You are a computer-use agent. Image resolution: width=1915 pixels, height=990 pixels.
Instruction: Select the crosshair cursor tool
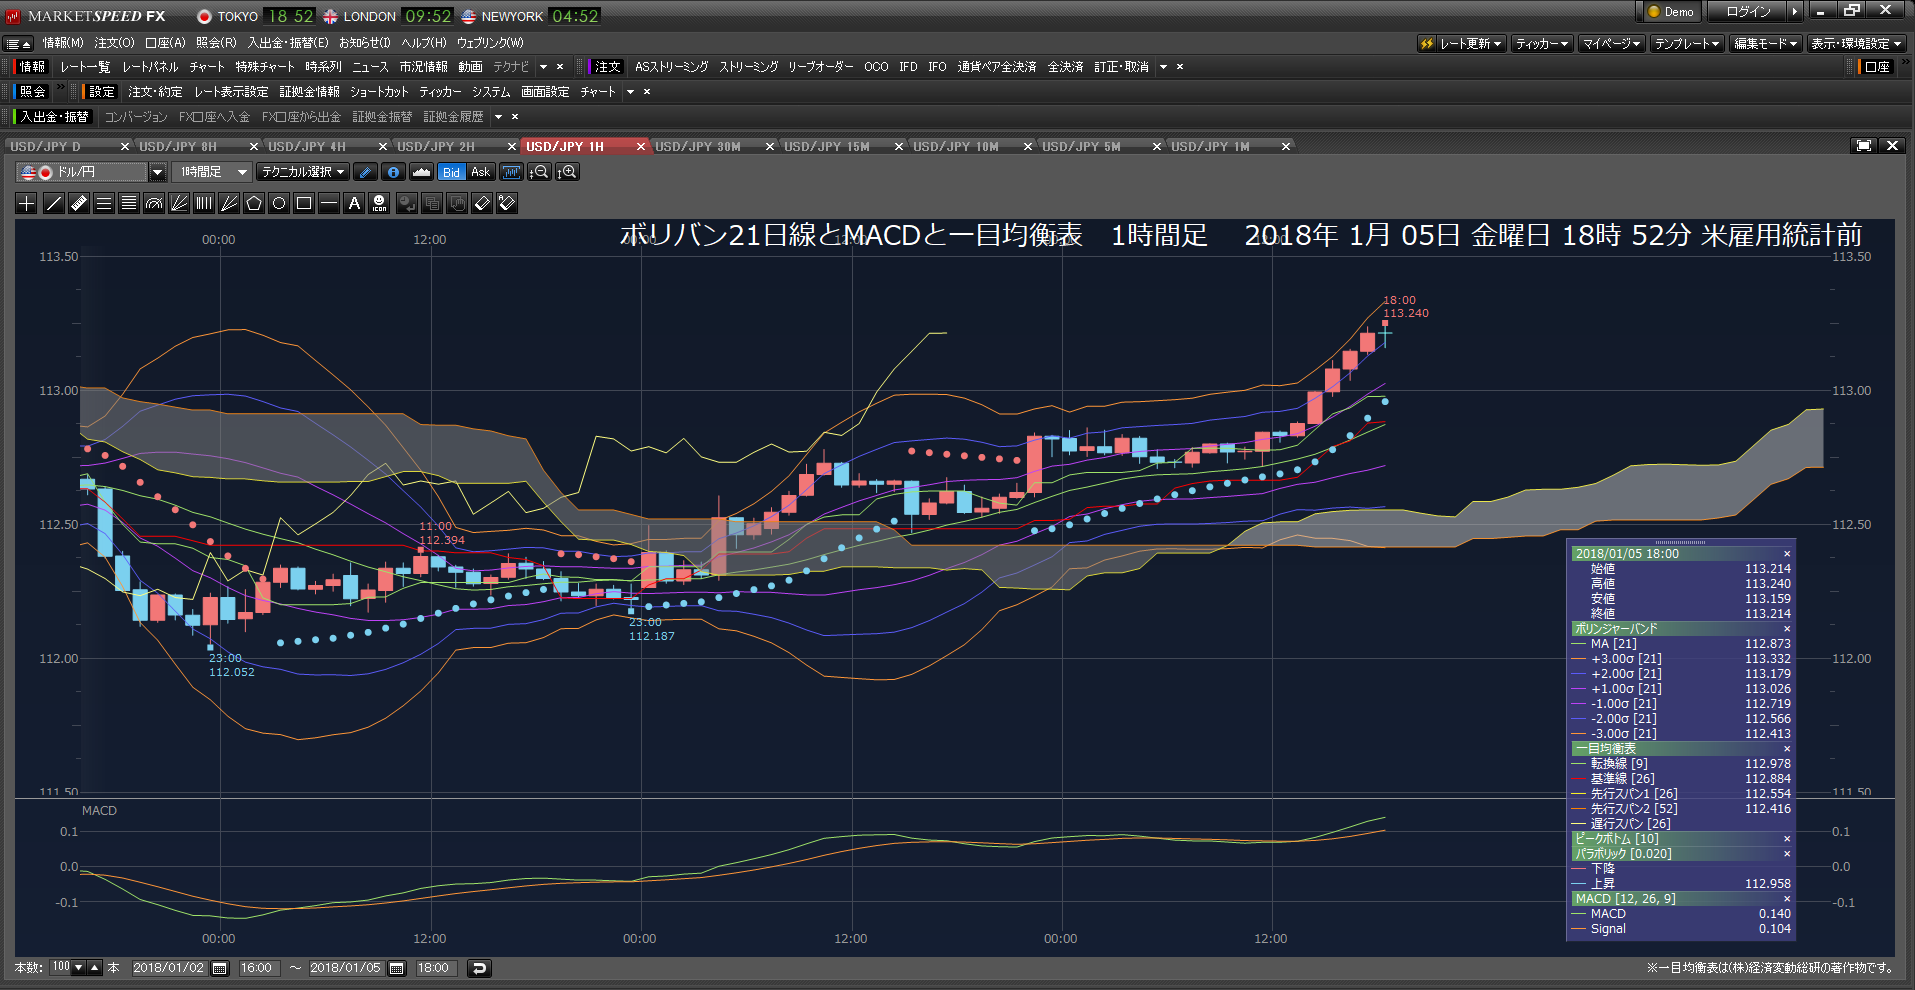(27, 203)
